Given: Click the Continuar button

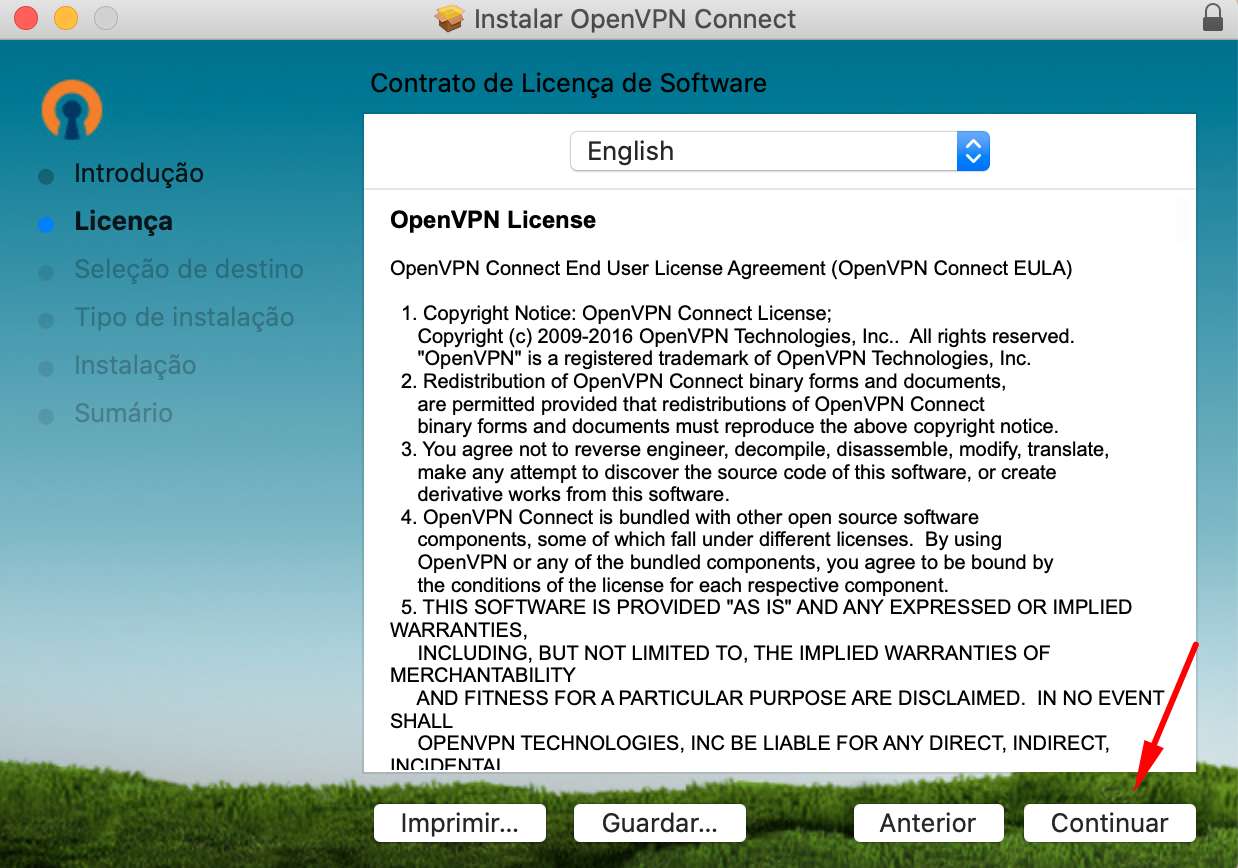Looking at the screenshot, I should [x=1109, y=823].
